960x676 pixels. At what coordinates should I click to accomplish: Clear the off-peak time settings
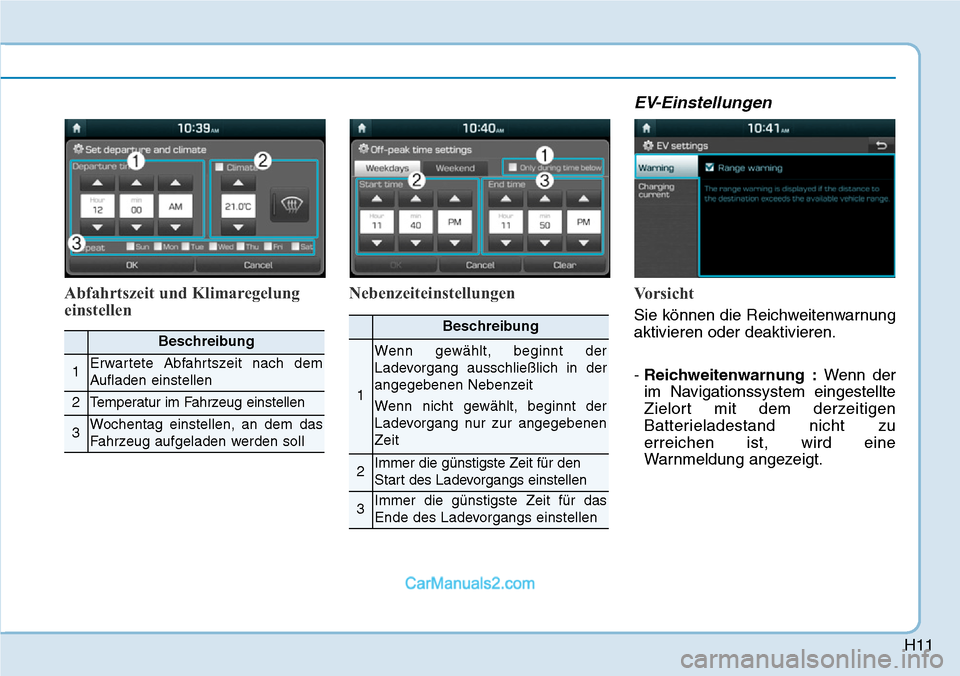pyautogui.click(x=564, y=265)
